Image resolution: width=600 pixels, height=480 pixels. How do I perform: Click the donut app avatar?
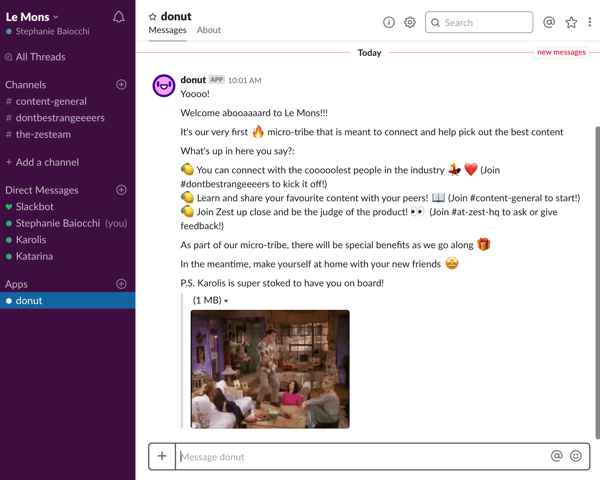click(164, 86)
